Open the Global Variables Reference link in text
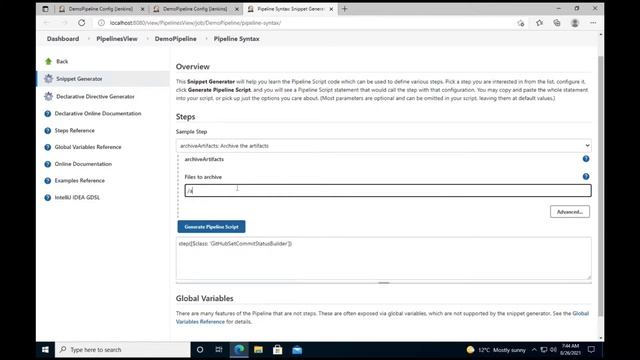This screenshot has width=640, height=360. pyautogui.click(x=382, y=318)
